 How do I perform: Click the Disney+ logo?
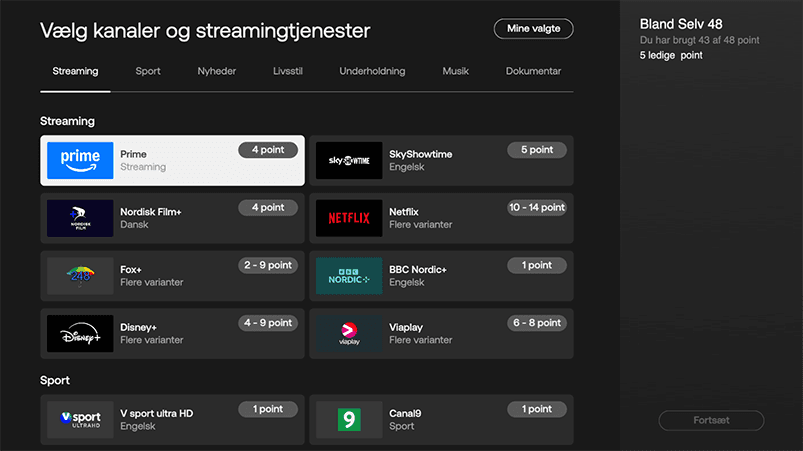click(x=80, y=334)
